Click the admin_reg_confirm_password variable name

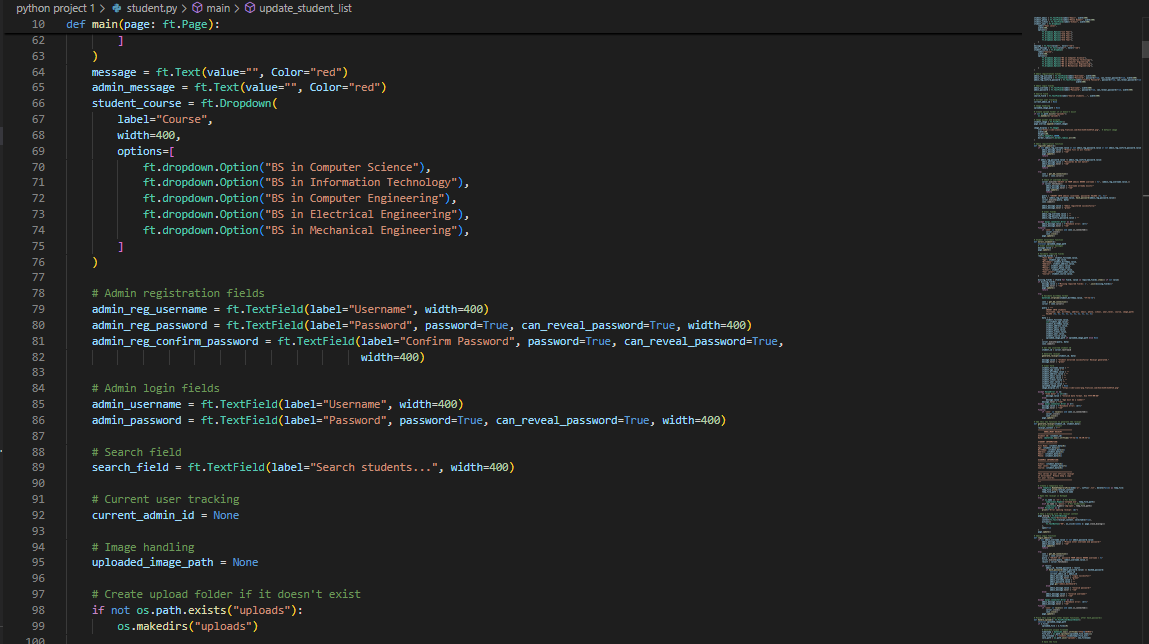coord(174,341)
